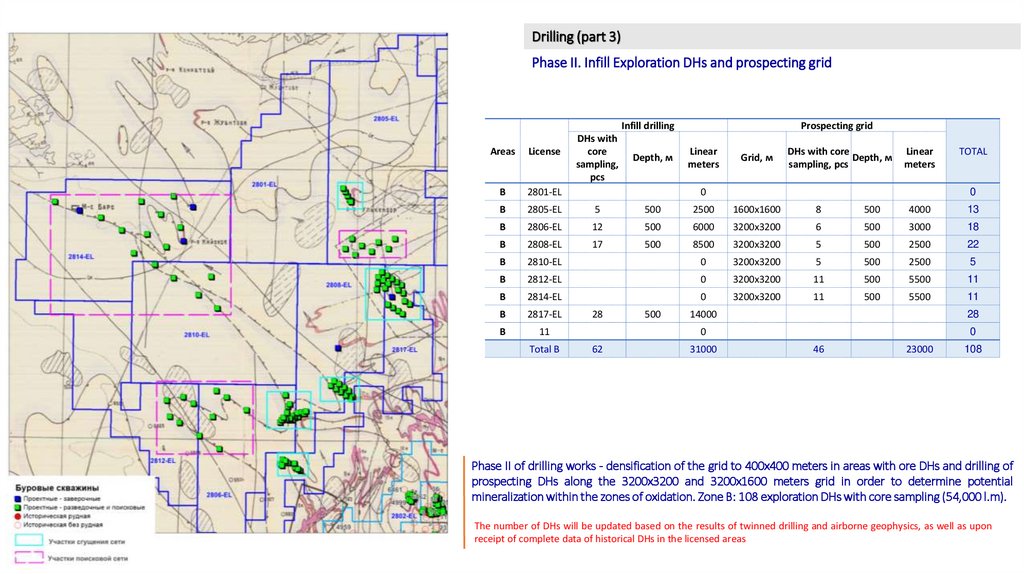Select the '2805-EL' license cell in the table
The height and width of the screenshot is (574, 1024).
coord(544,210)
